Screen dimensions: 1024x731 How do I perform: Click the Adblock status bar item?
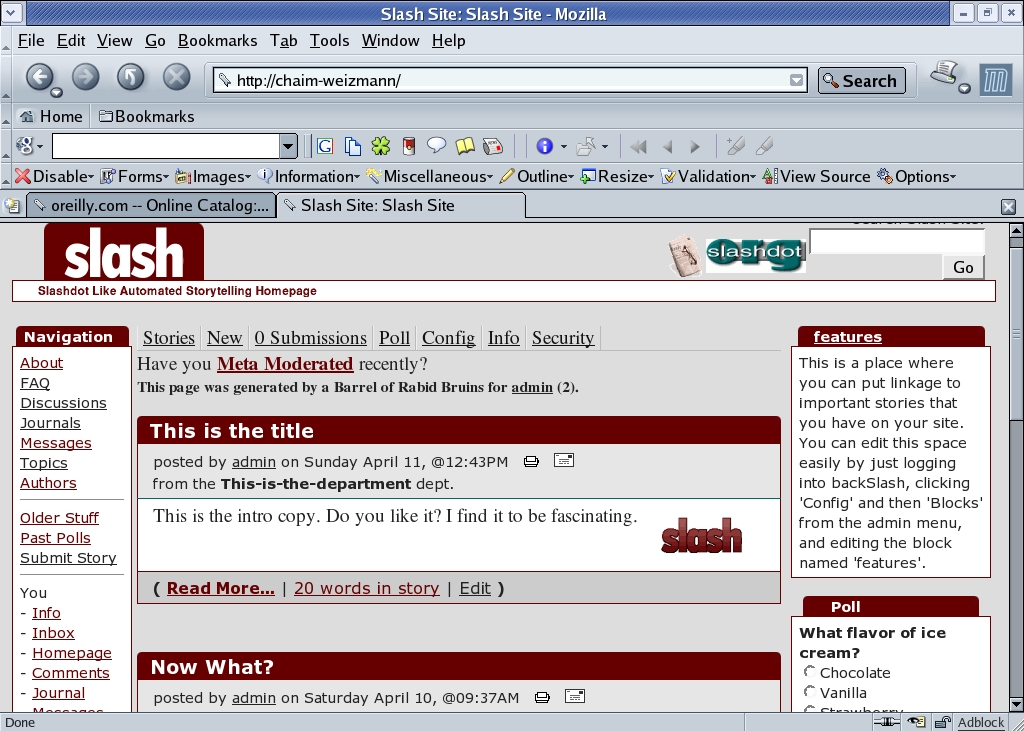(x=980, y=722)
